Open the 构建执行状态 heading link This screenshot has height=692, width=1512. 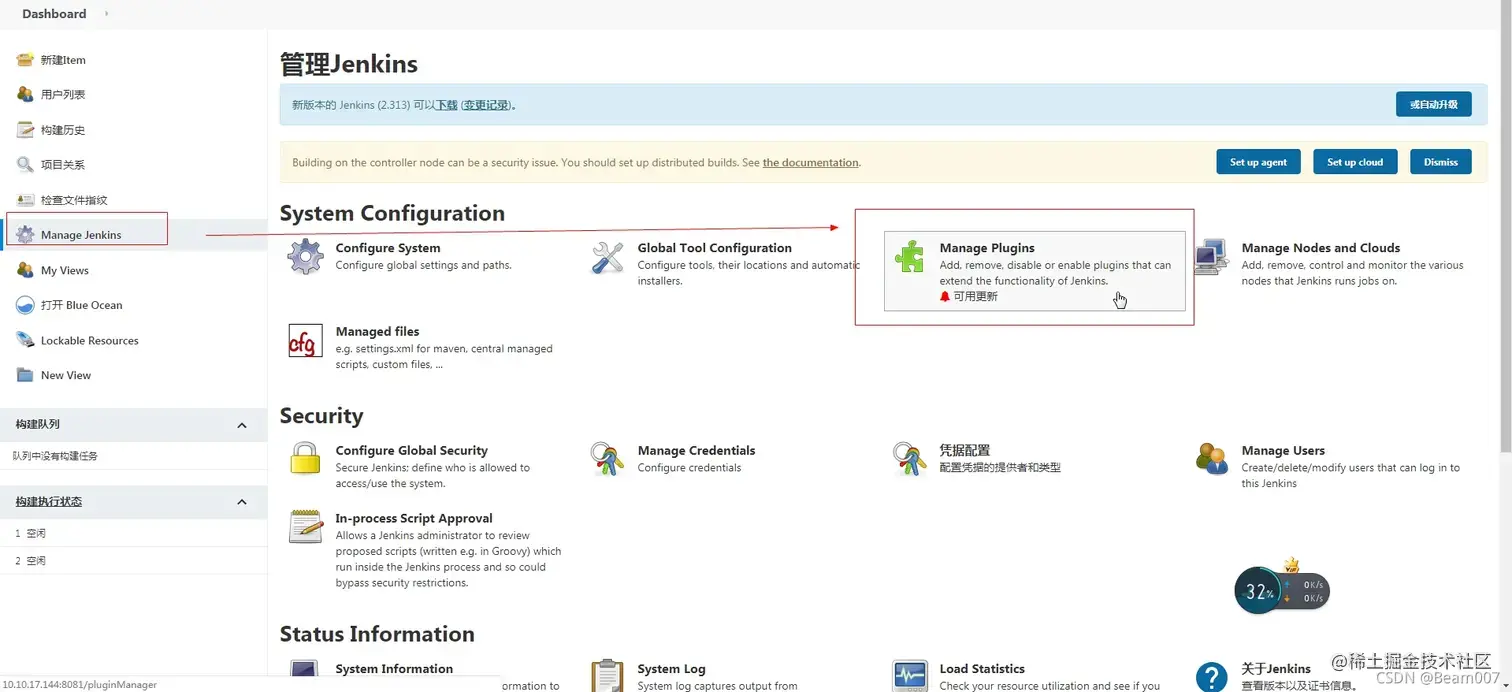(x=49, y=502)
